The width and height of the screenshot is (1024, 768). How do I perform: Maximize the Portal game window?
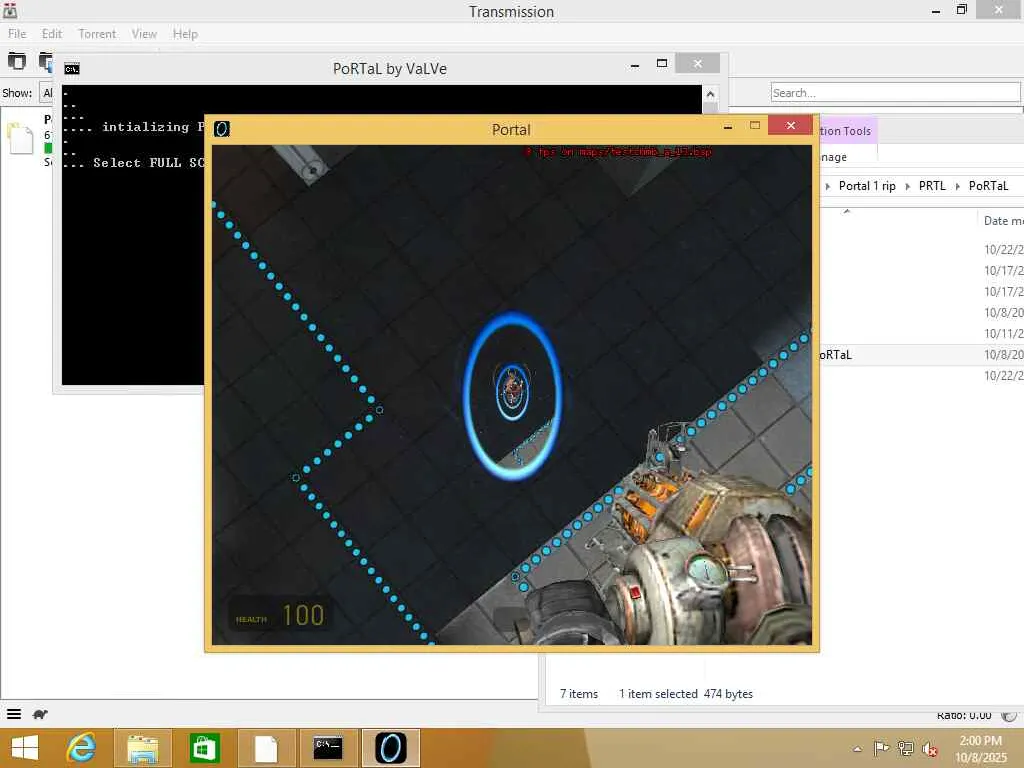tap(755, 125)
